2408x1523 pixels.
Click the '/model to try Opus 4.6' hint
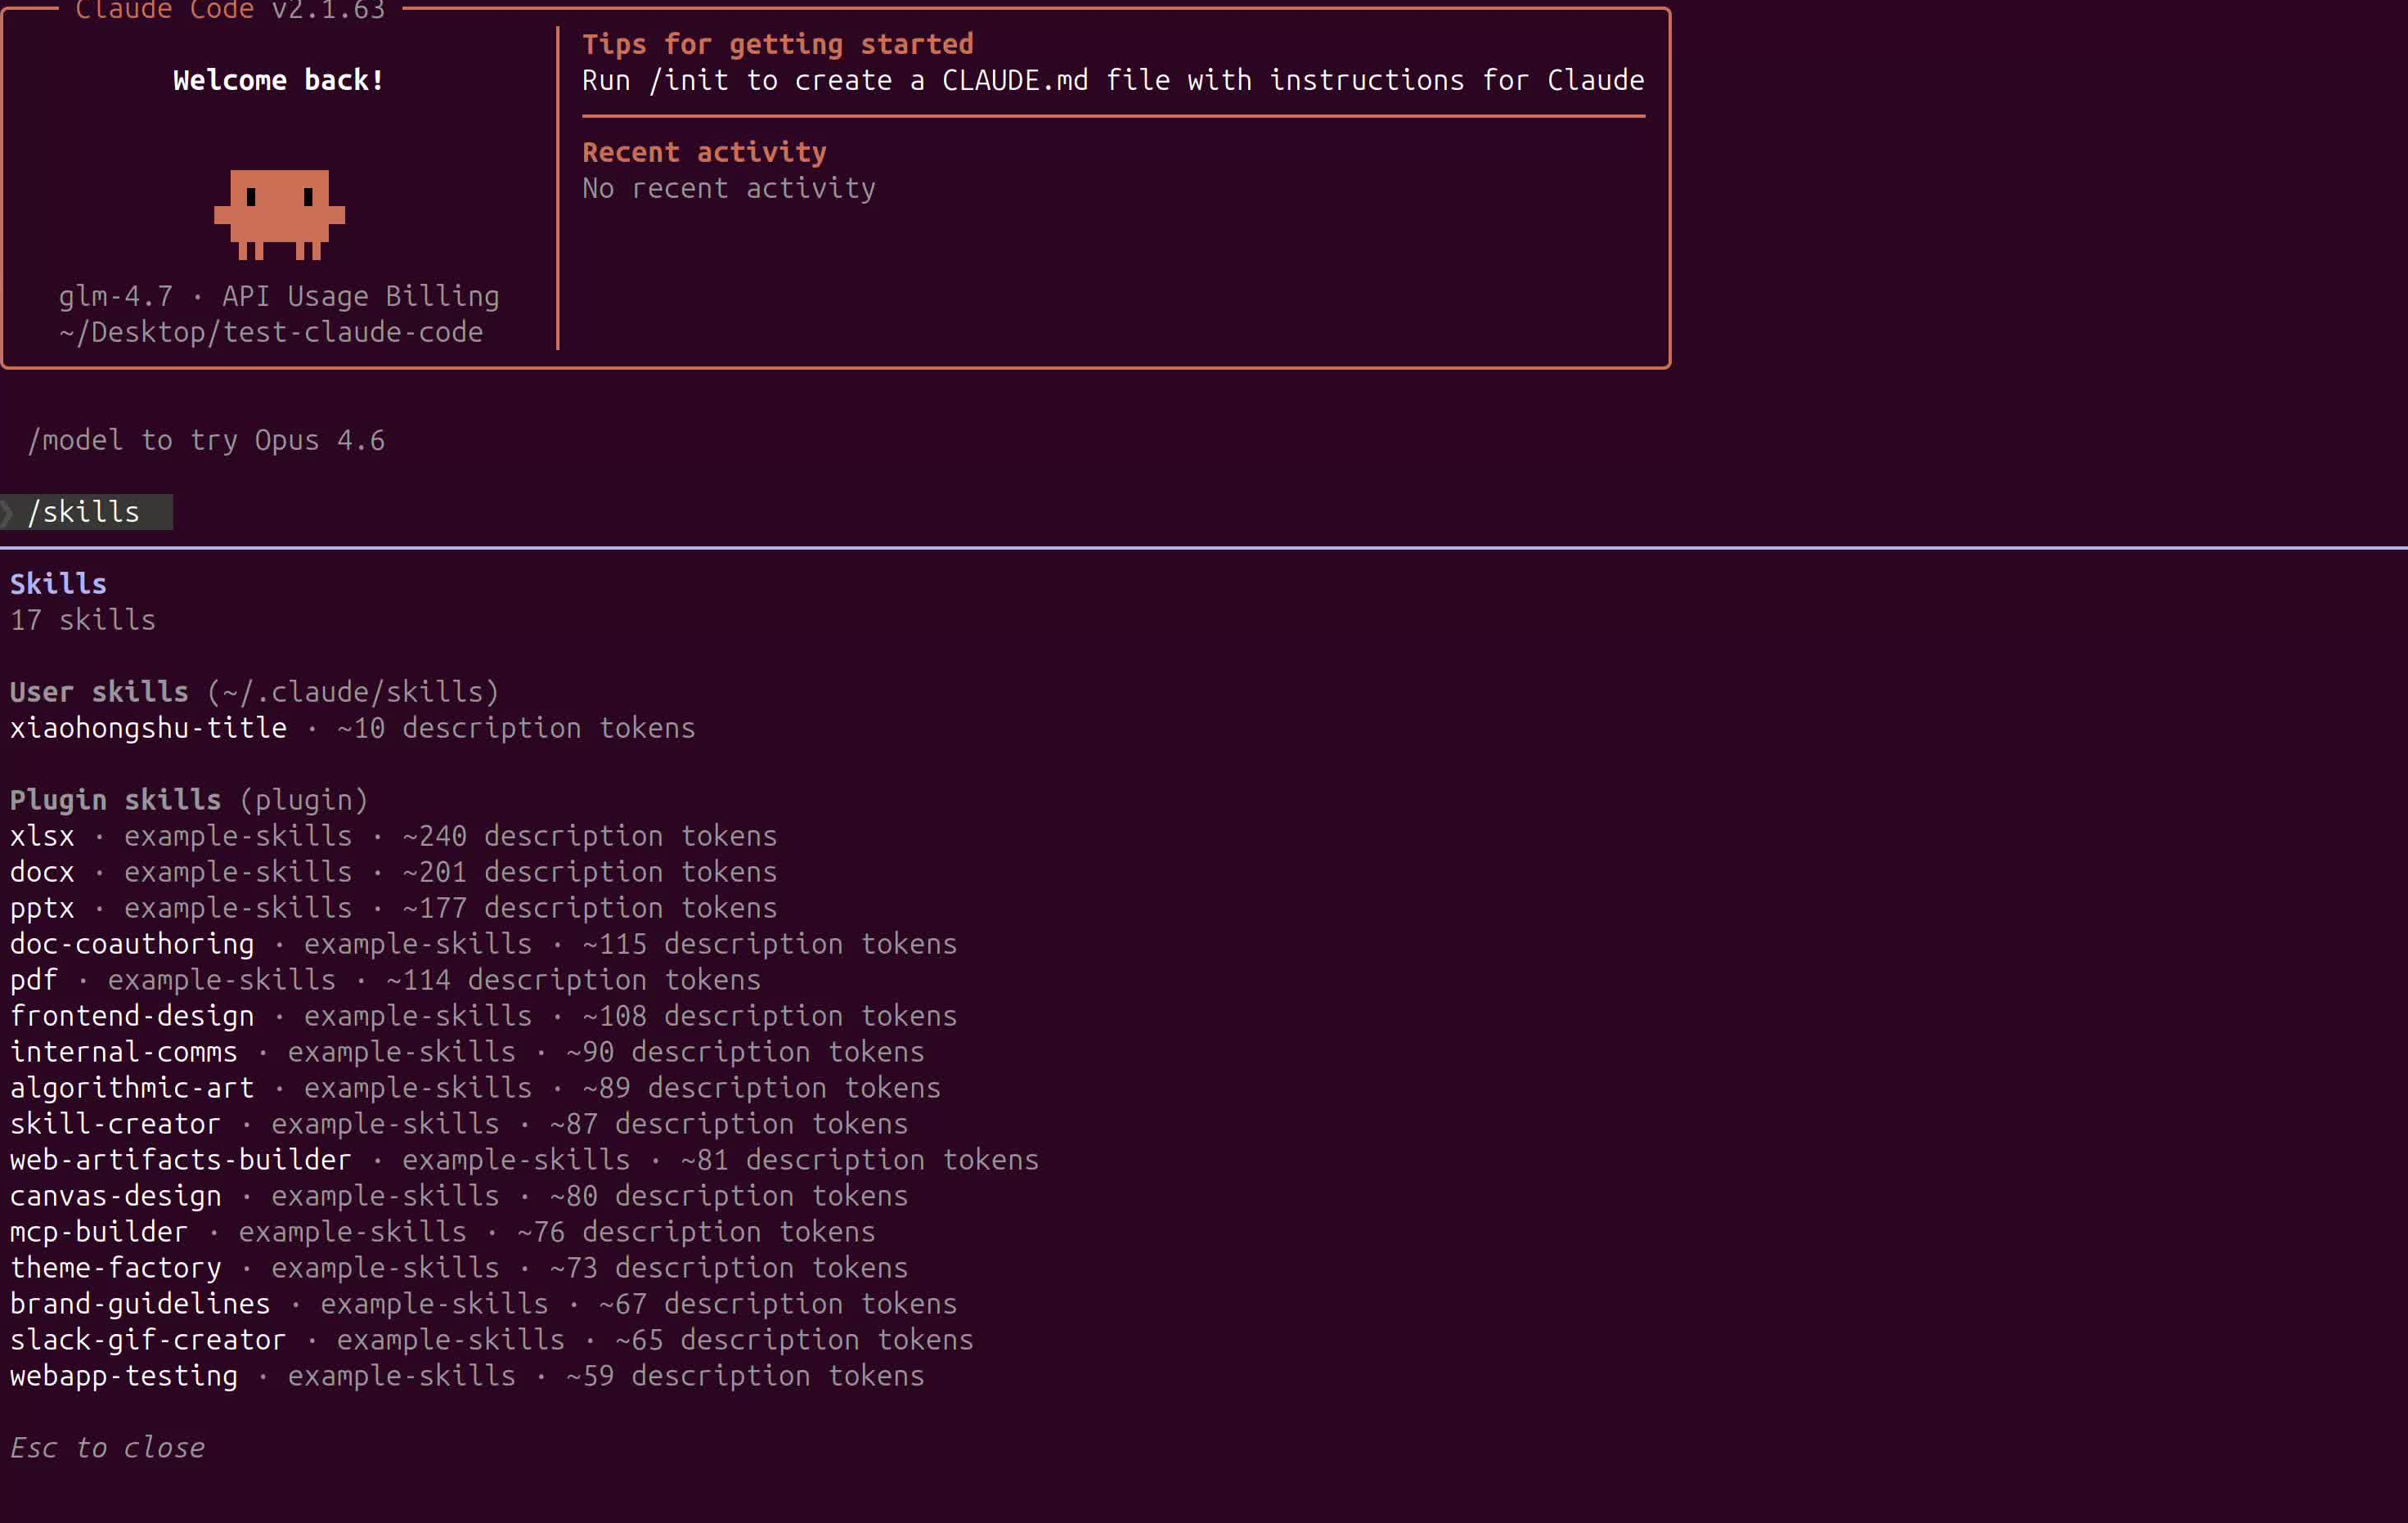pyautogui.click(x=206, y=440)
